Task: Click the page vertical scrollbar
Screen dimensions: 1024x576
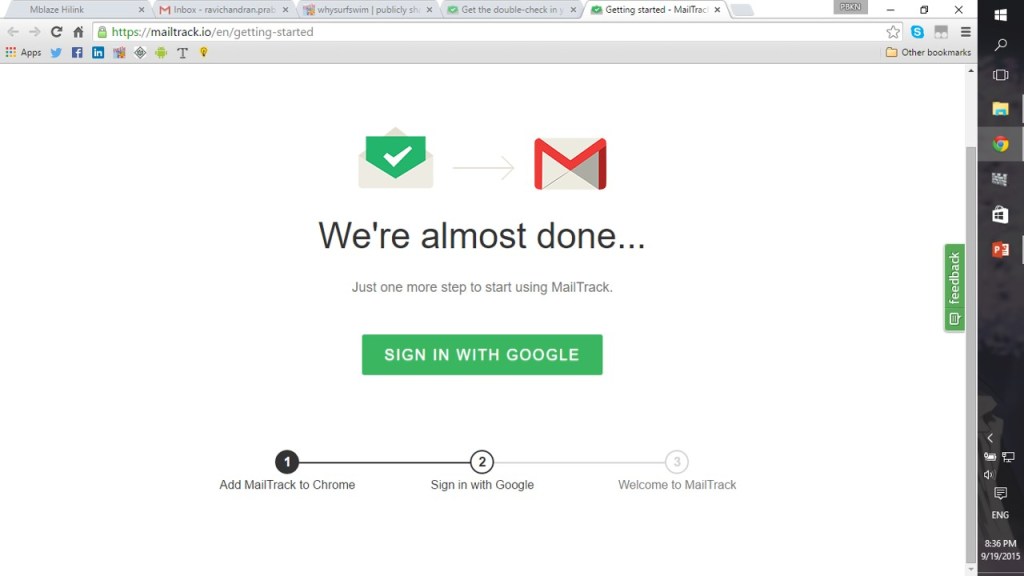Action: [971, 353]
